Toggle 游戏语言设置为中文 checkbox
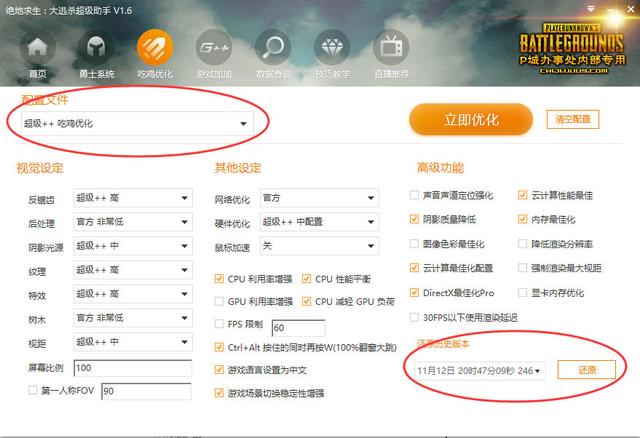The width and height of the screenshot is (640, 438). 219,370
